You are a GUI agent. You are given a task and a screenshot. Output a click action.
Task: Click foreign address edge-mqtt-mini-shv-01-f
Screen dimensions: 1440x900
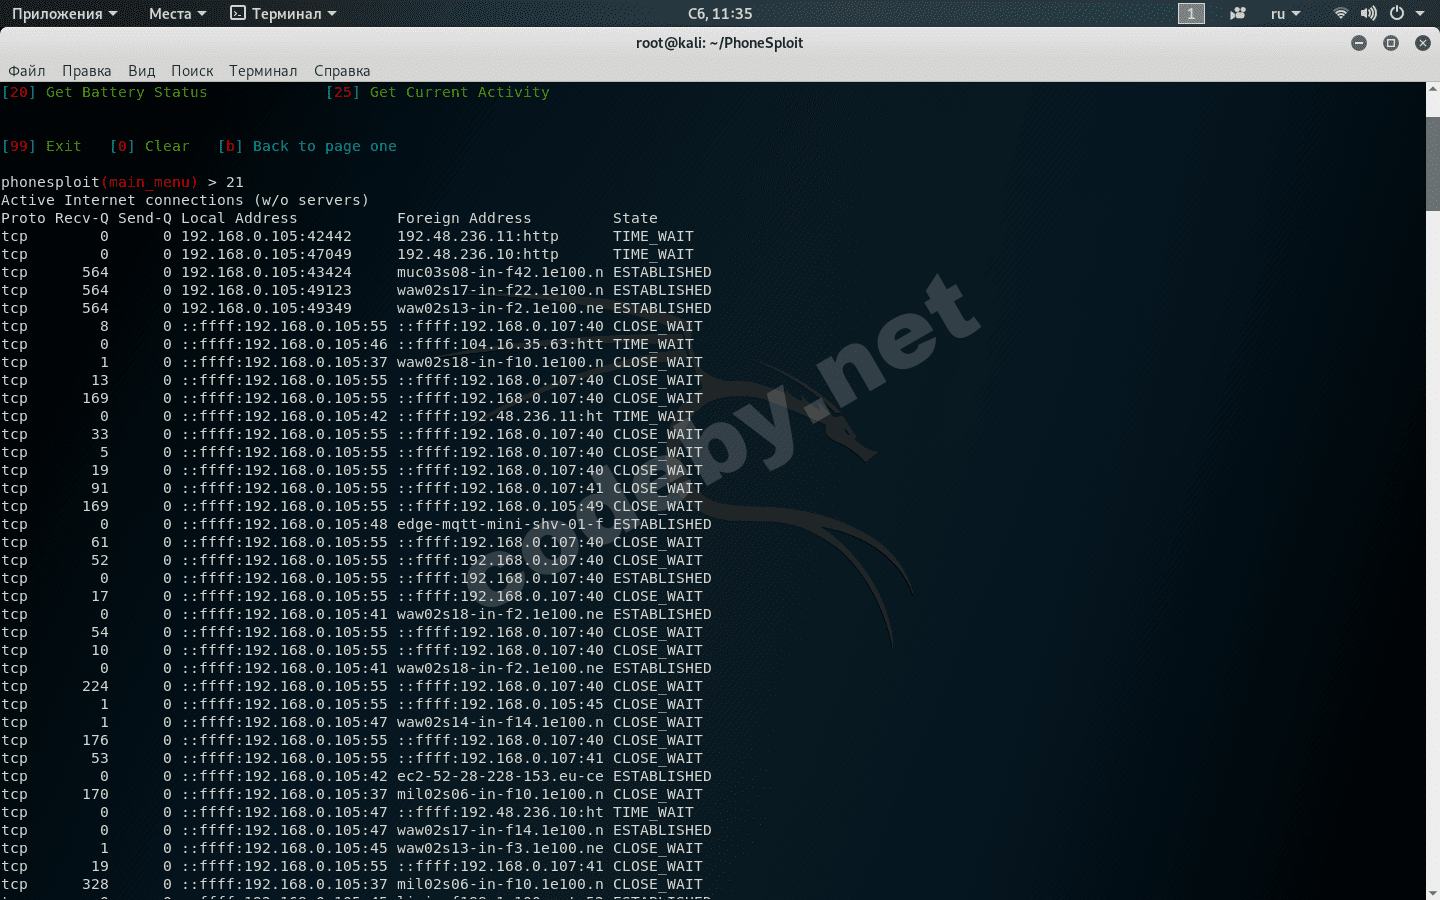(x=500, y=524)
